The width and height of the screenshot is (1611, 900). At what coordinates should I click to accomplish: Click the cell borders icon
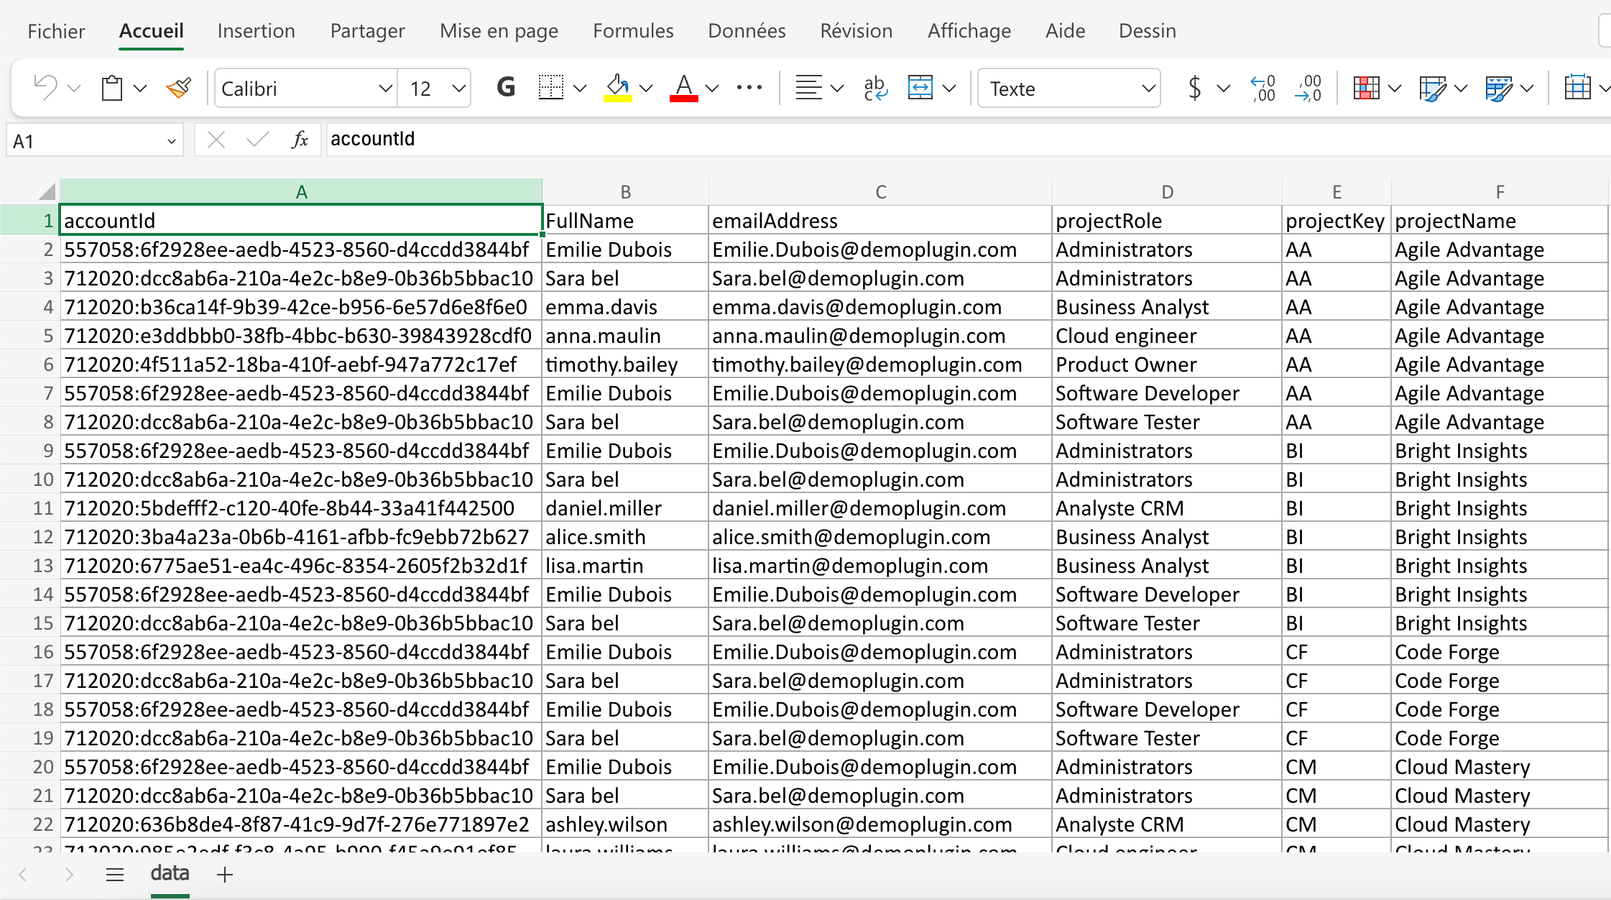[550, 88]
